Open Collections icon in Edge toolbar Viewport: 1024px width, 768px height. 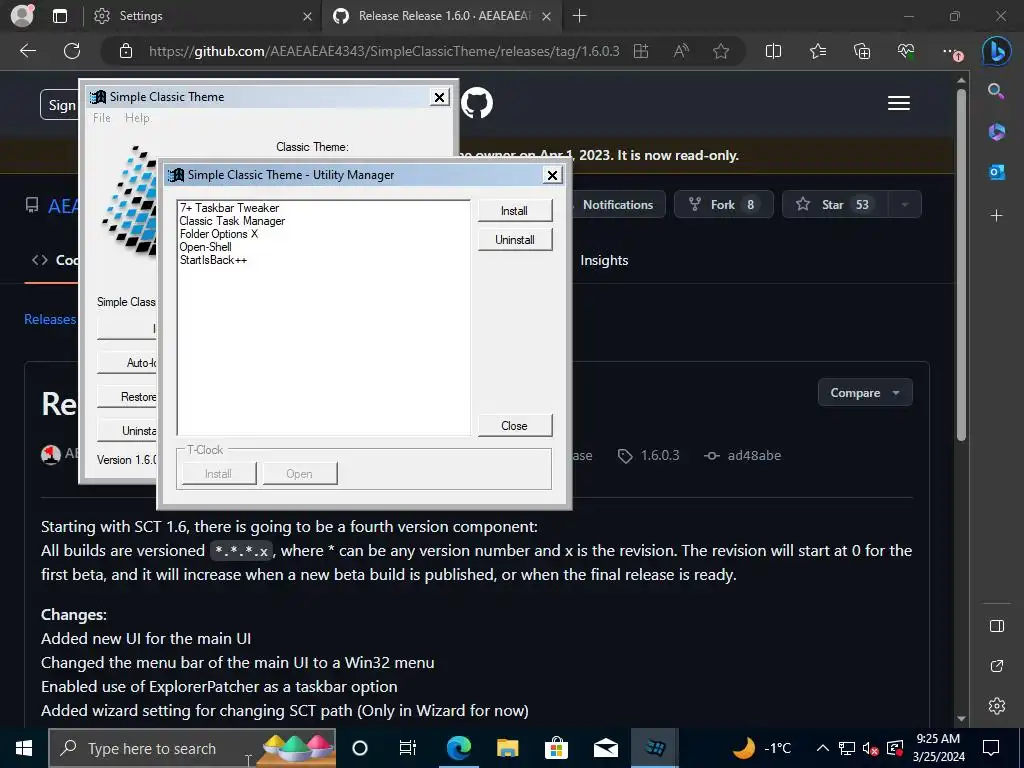(862, 51)
